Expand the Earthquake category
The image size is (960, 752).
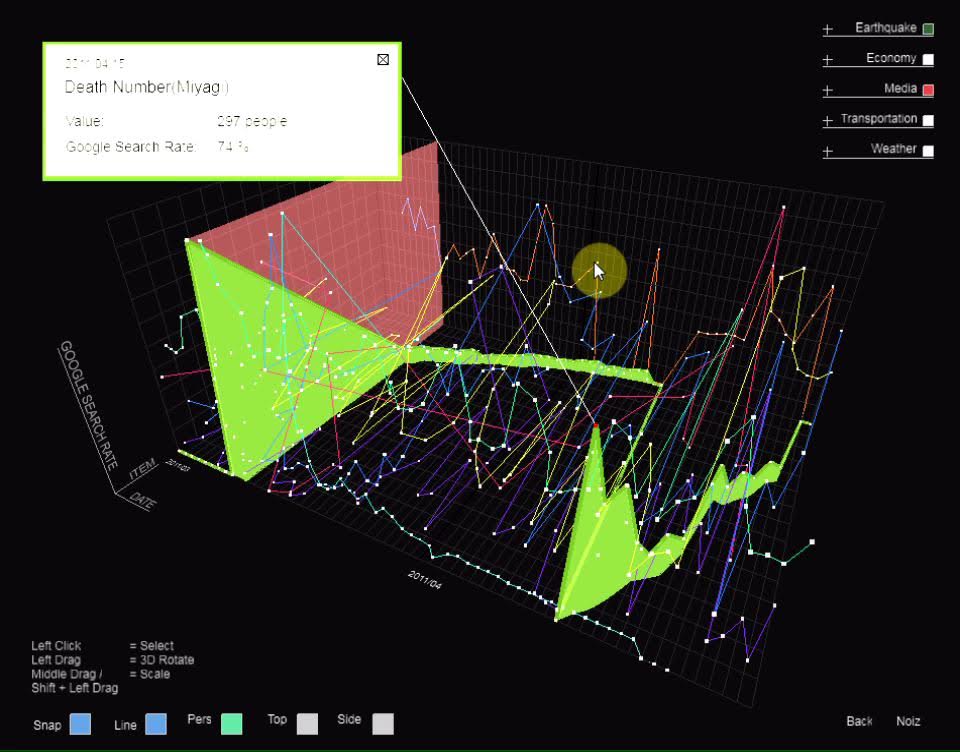click(827, 30)
